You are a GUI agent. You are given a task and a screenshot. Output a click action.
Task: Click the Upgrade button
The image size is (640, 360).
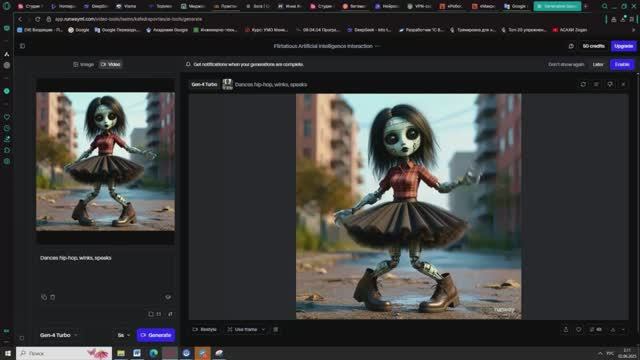pyautogui.click(x=623, y=46)
